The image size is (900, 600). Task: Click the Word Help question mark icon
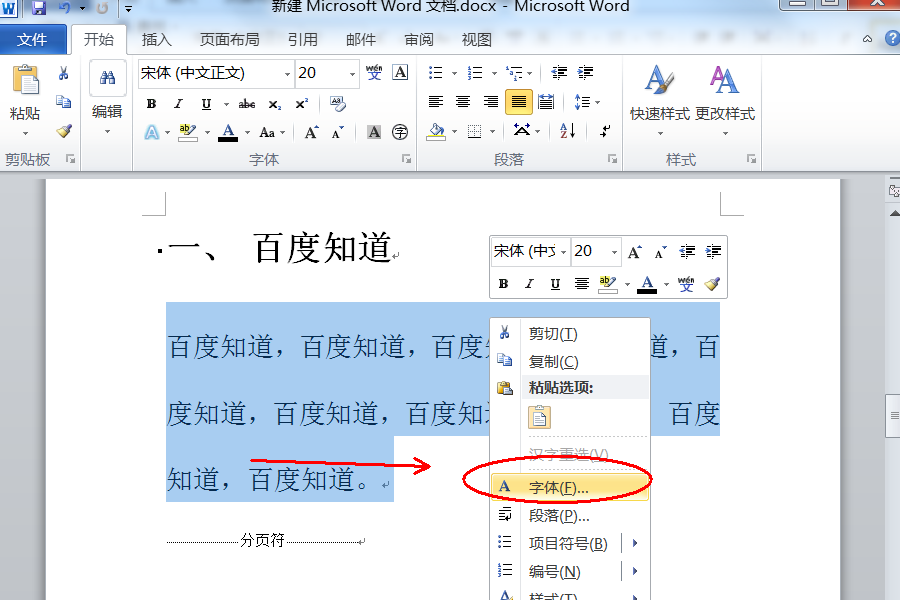(x=892, y=38)
